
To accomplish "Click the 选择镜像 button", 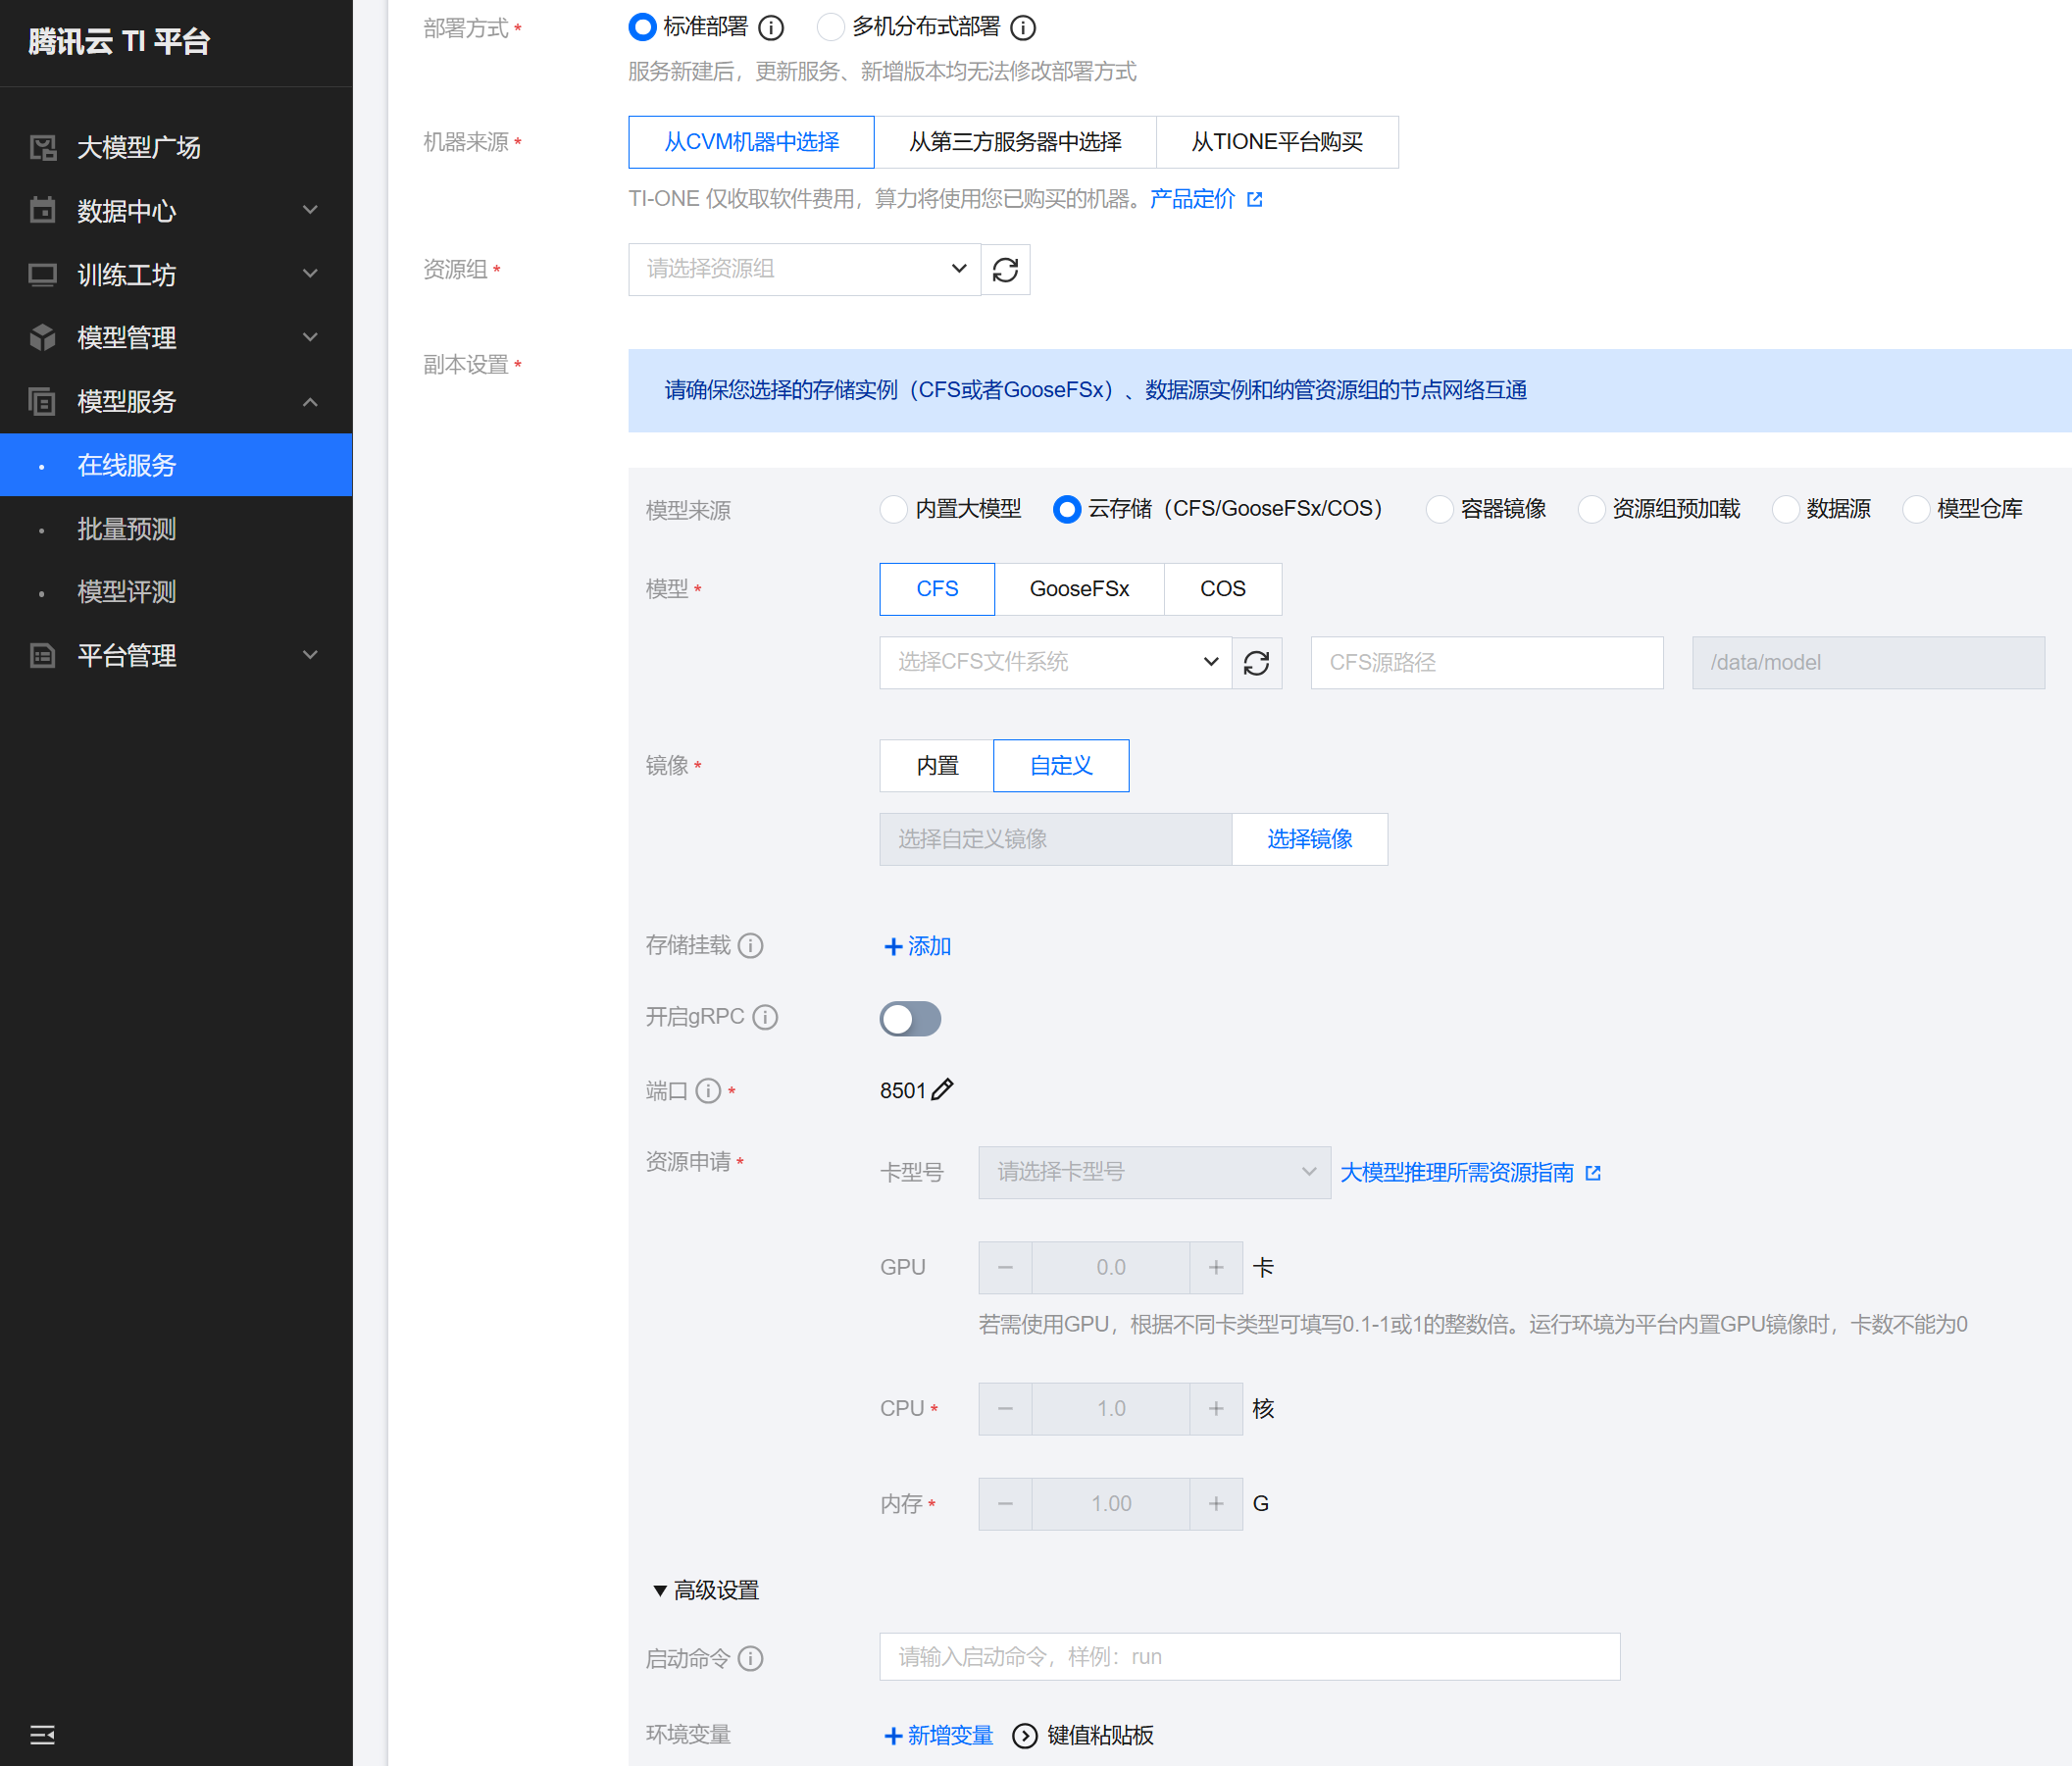I will (x=1309, y=839).
